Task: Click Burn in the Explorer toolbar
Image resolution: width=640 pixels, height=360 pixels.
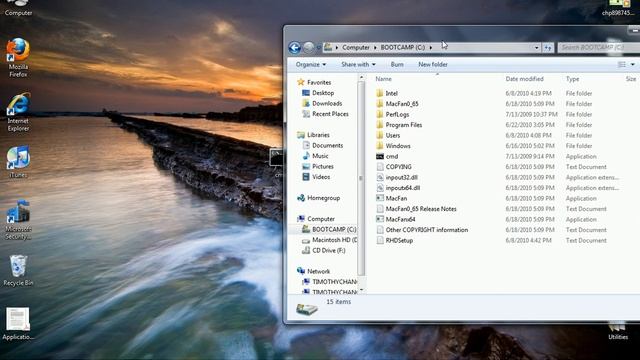Action: click(397, 64)
